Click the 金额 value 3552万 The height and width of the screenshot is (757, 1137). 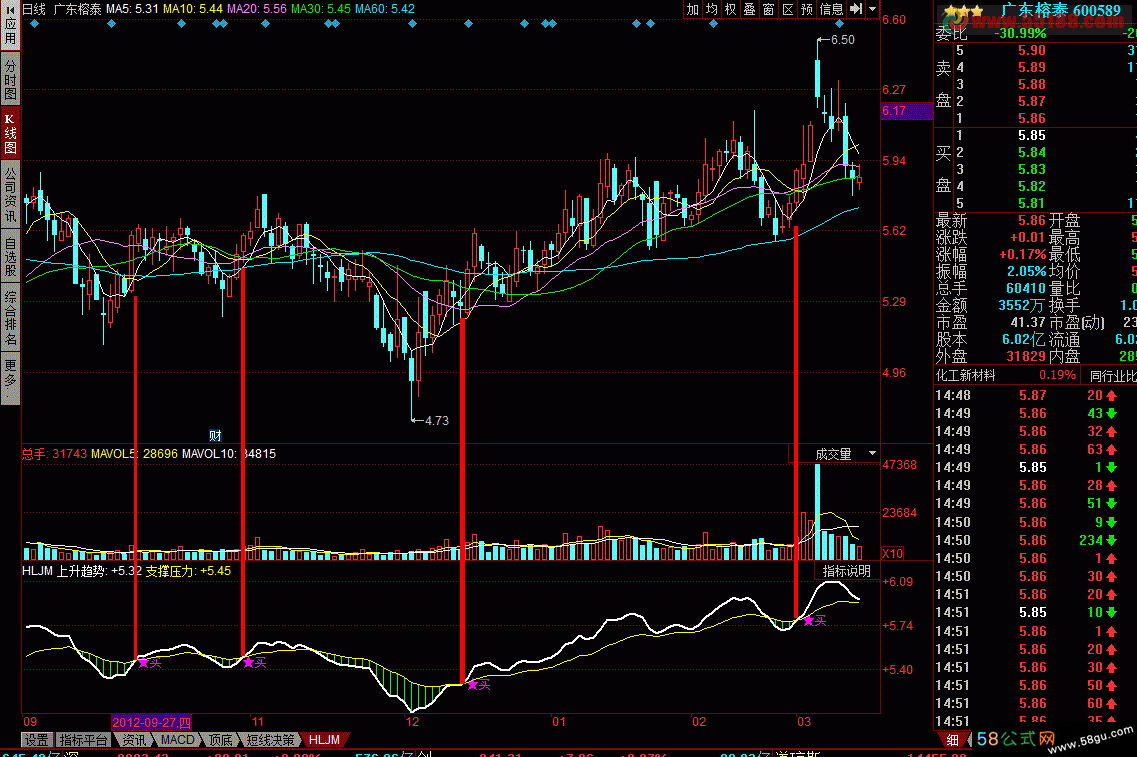1022,306
